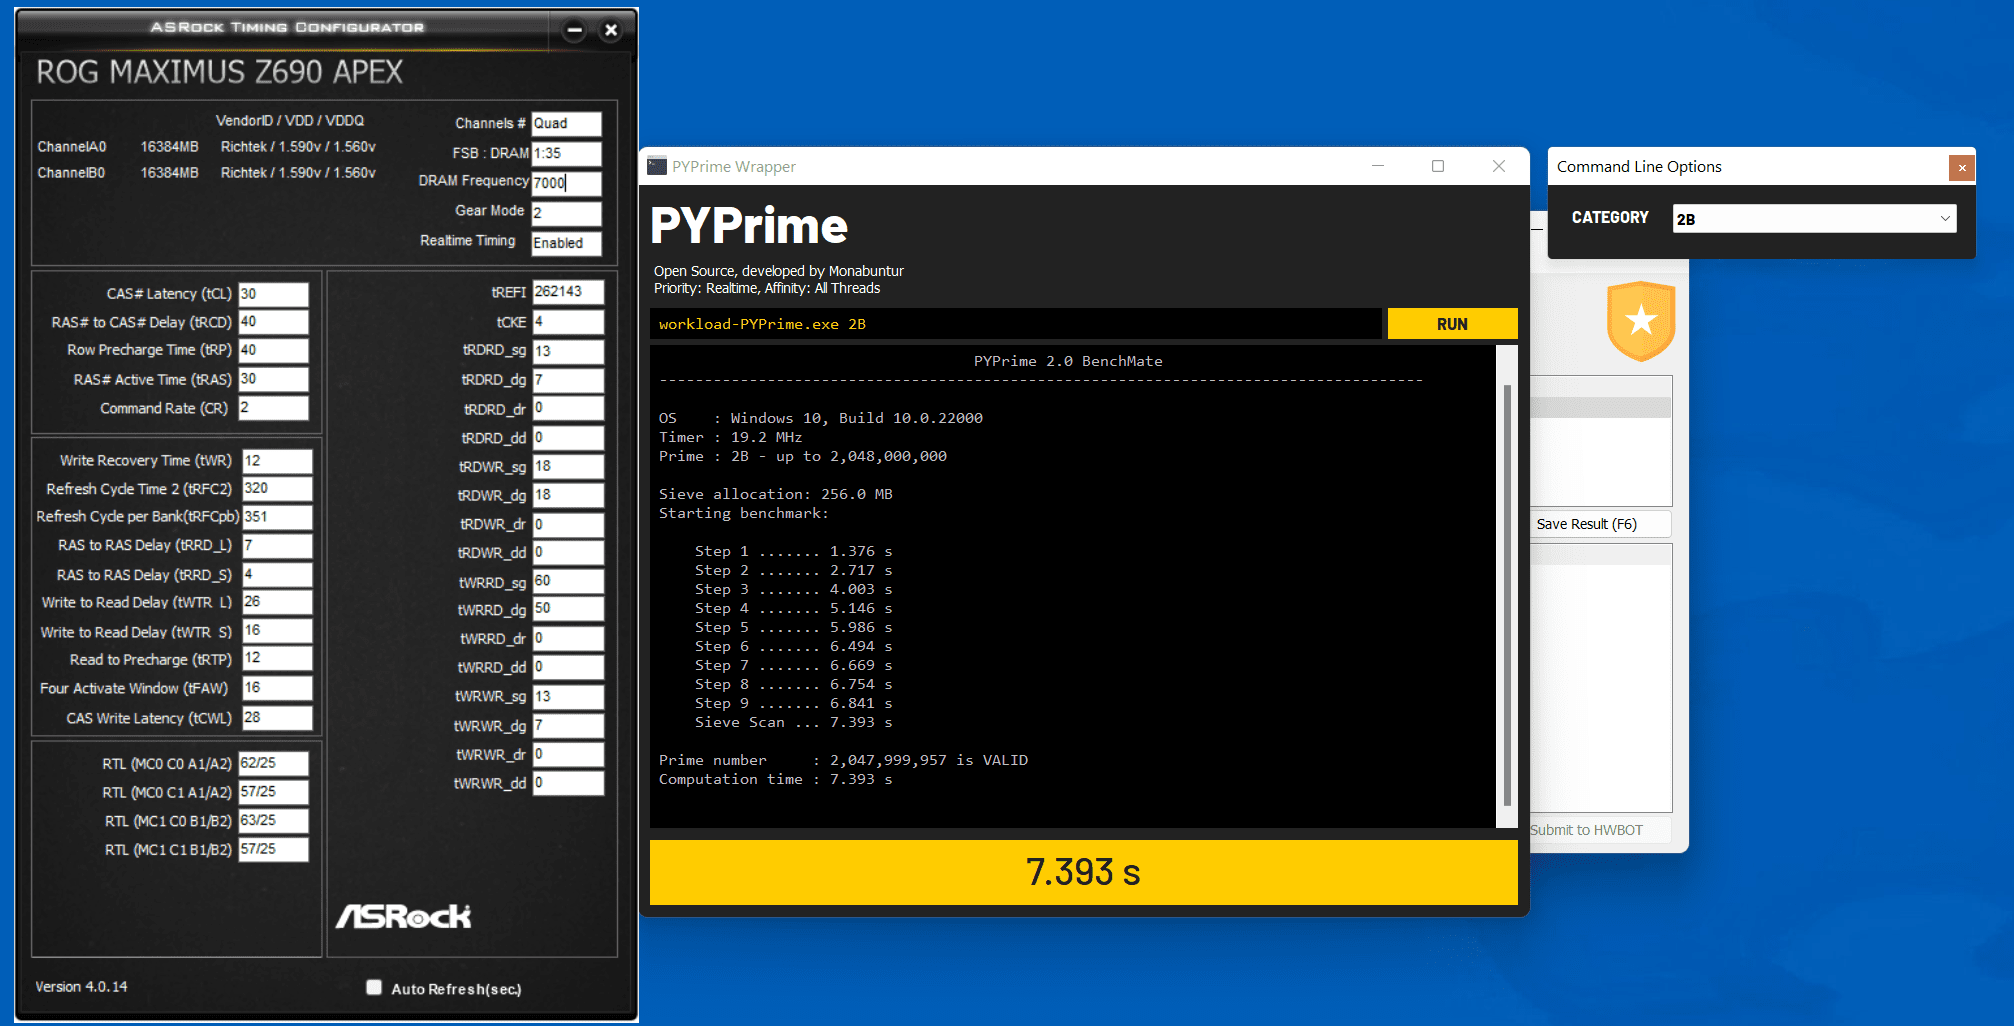Click the tREFI field showing 262143
Screen dimensions: 2014x1026
pos(568,292)
